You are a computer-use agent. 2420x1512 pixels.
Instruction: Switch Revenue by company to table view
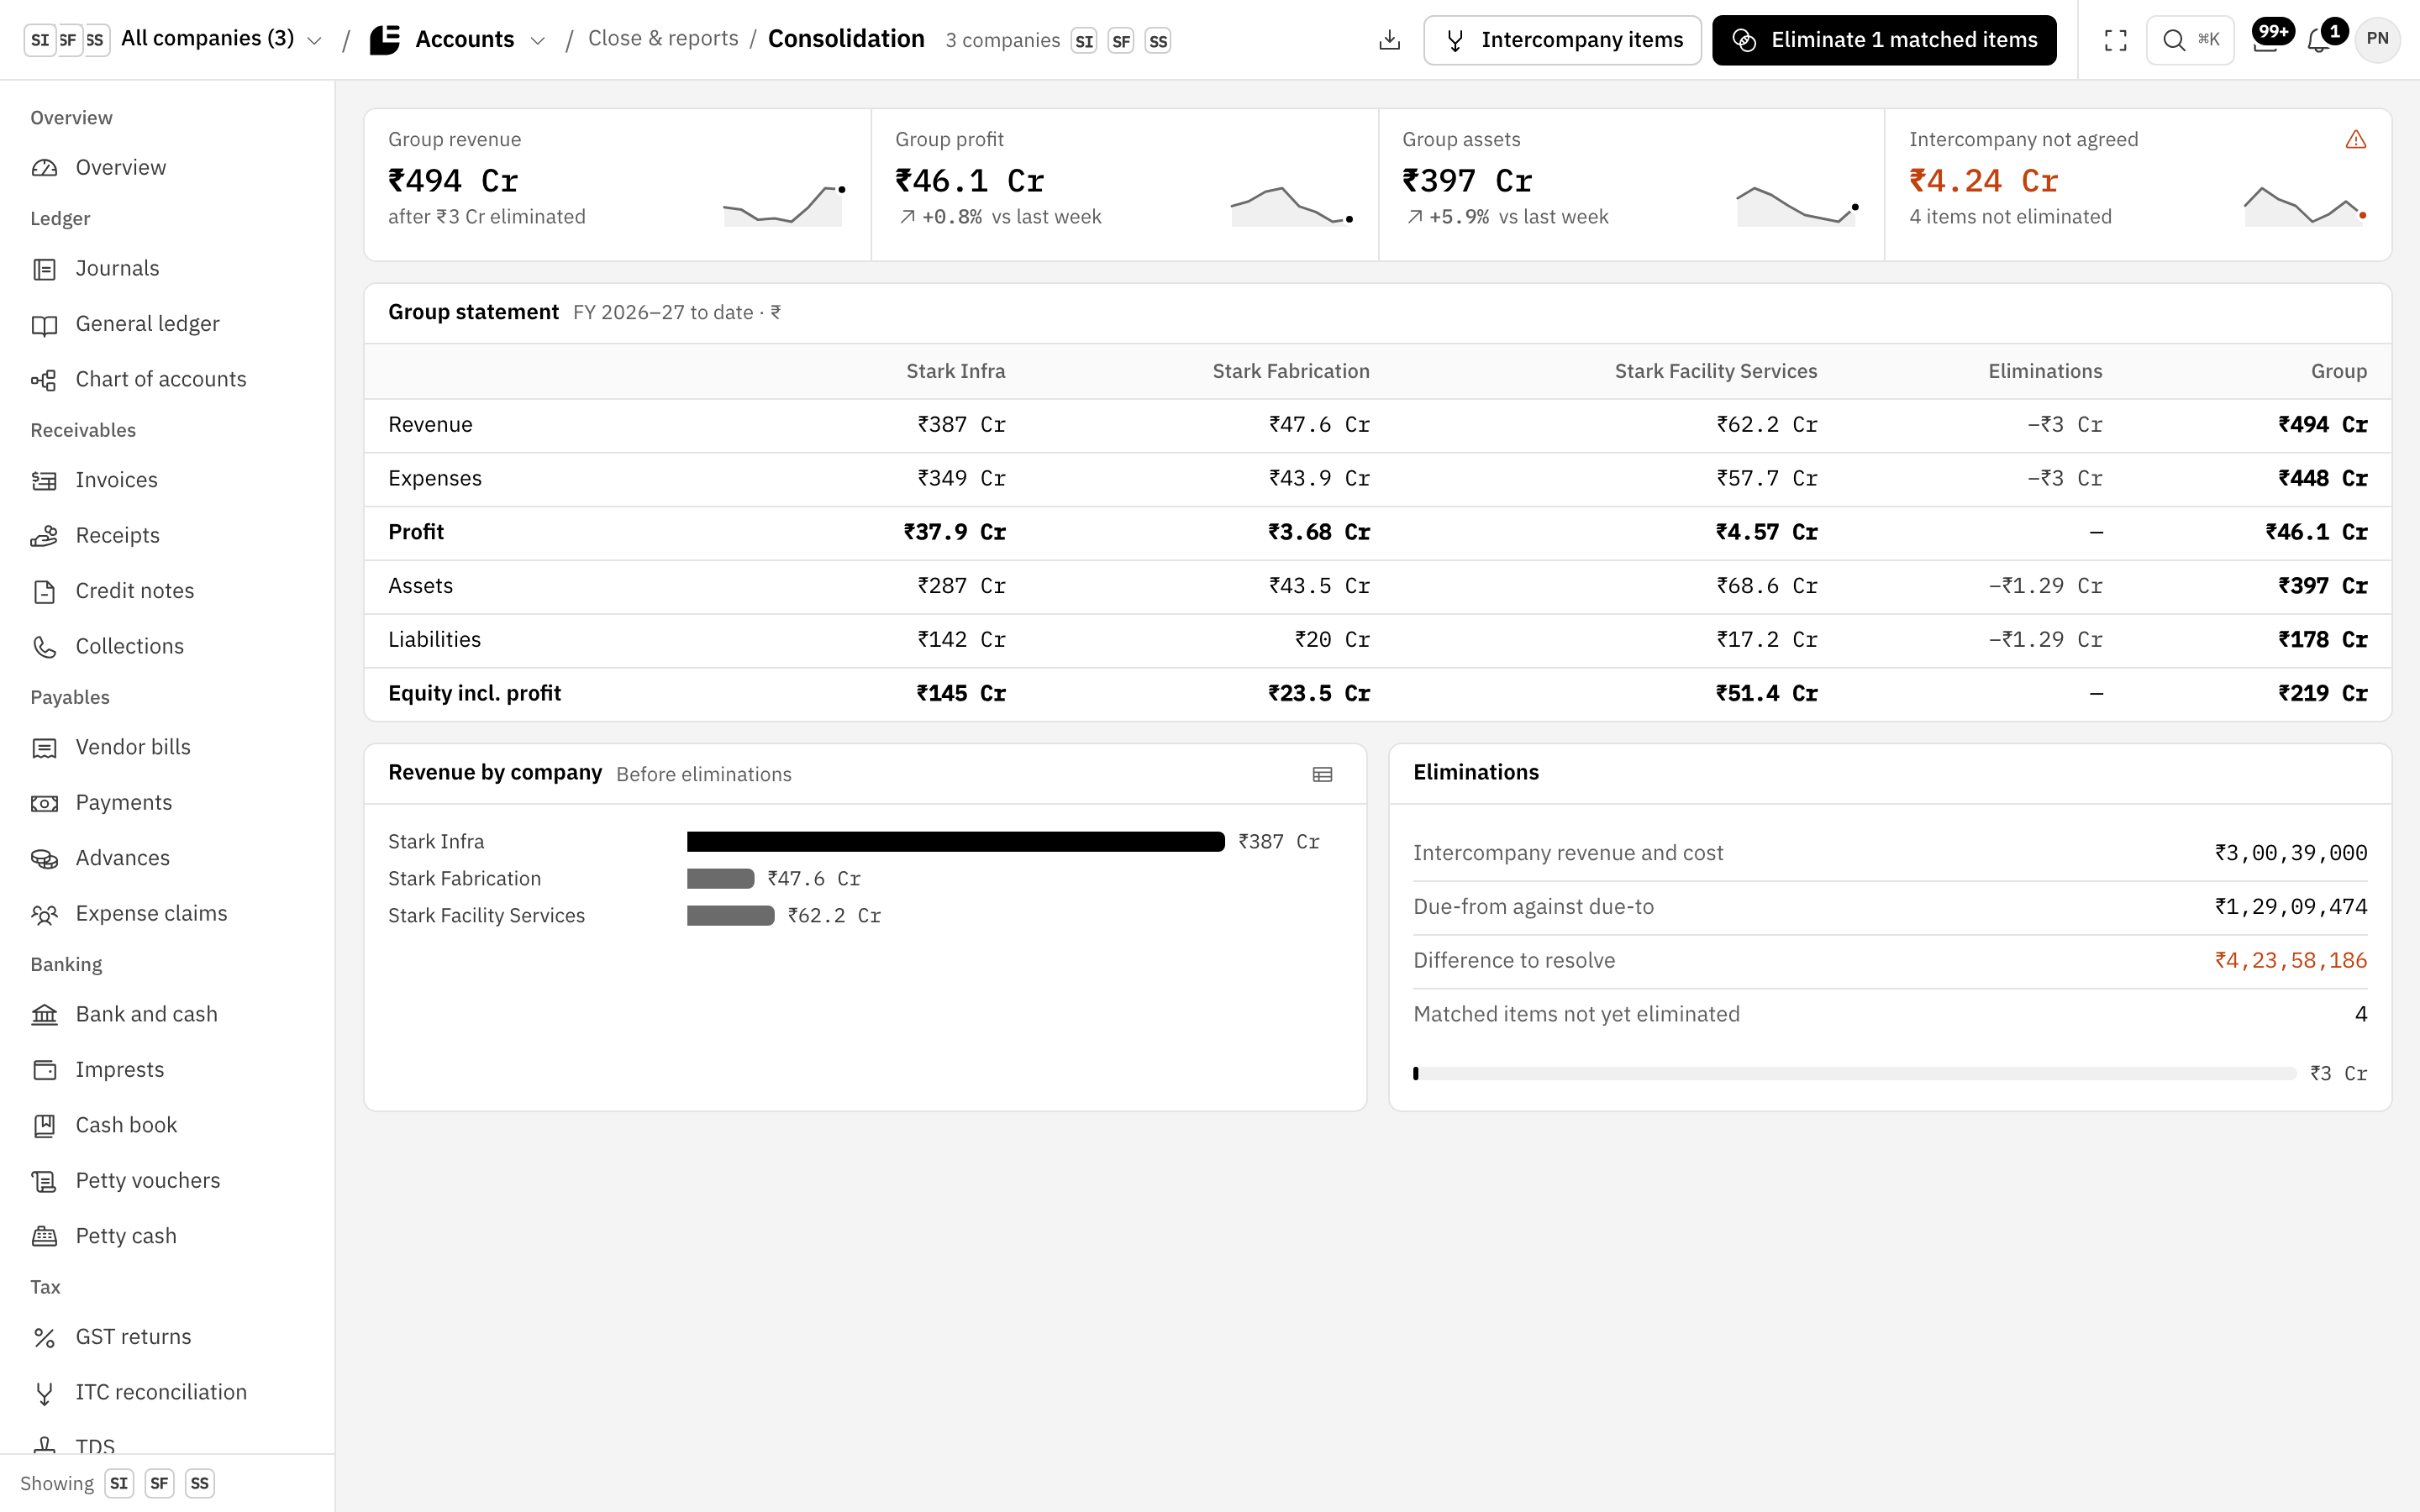[x=1322, y=774]
